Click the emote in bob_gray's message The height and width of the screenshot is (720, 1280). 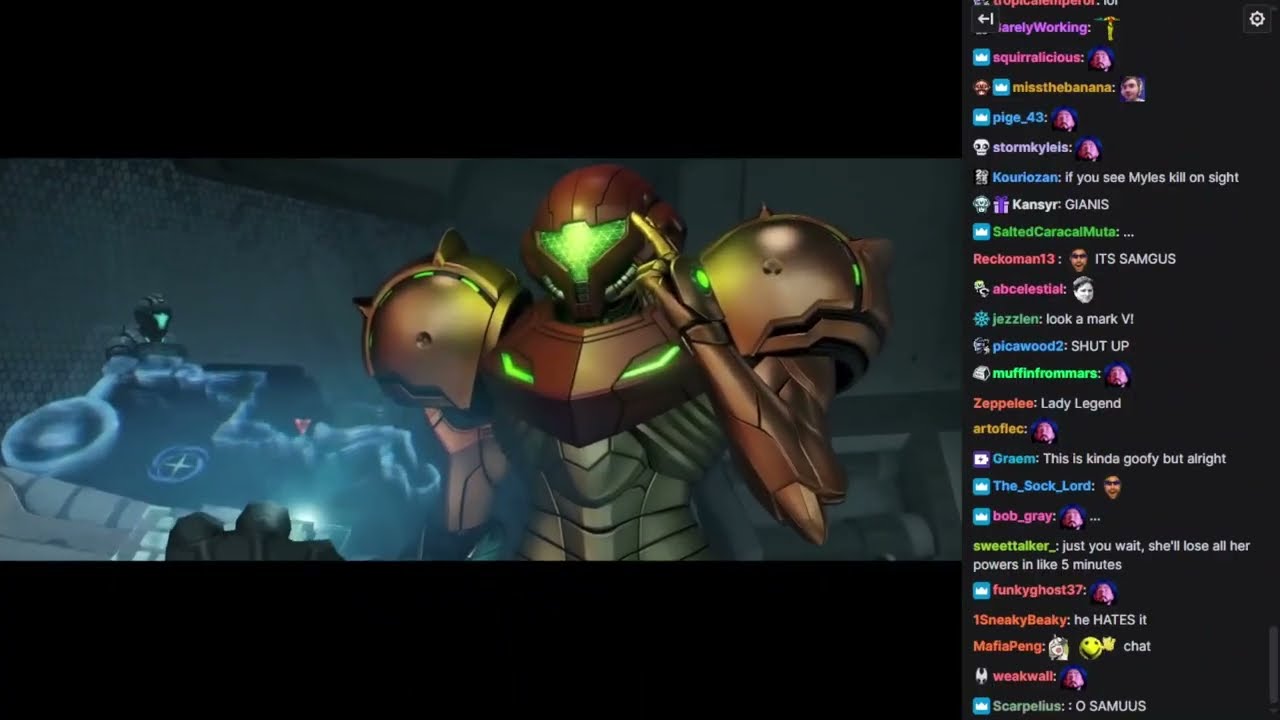pos(1072,517)
